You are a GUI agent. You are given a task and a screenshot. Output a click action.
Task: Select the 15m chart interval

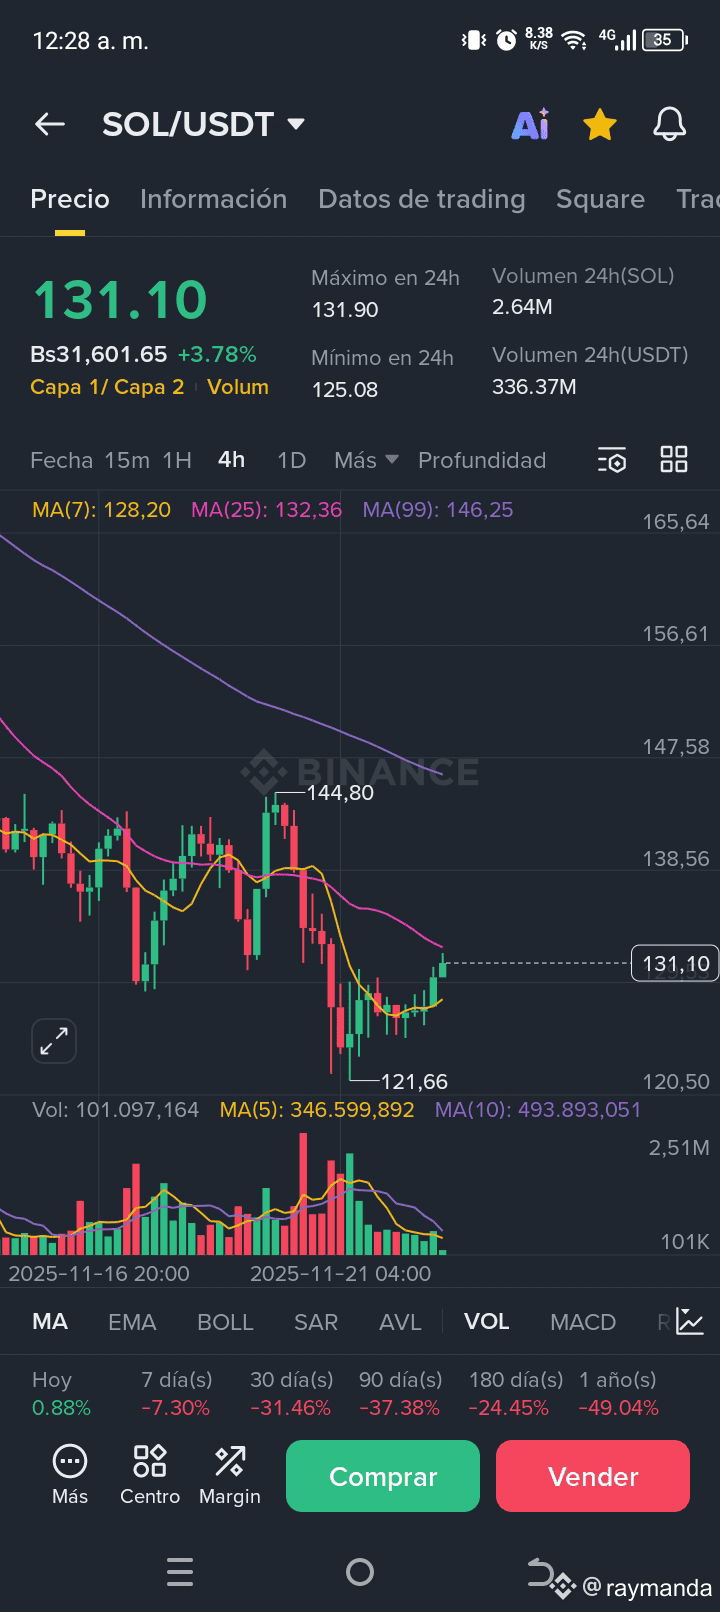pyautogui.click(x=127, y=460)
